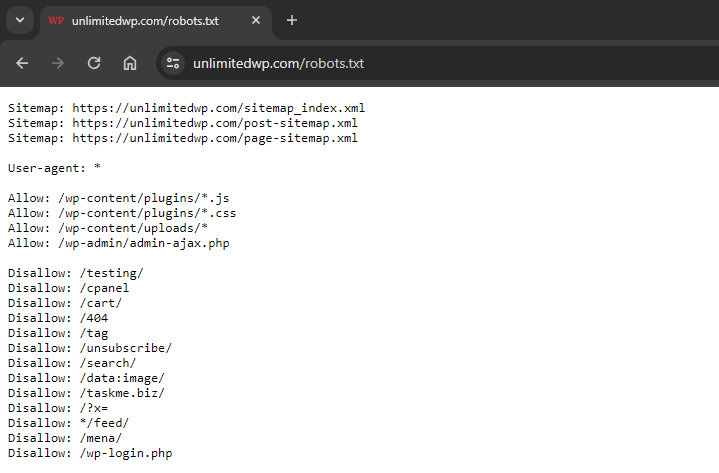Click the 'Disallow: /testing/' line
Image resolution: width=719 pixels, height=473 pixels.
click(76, 273)
